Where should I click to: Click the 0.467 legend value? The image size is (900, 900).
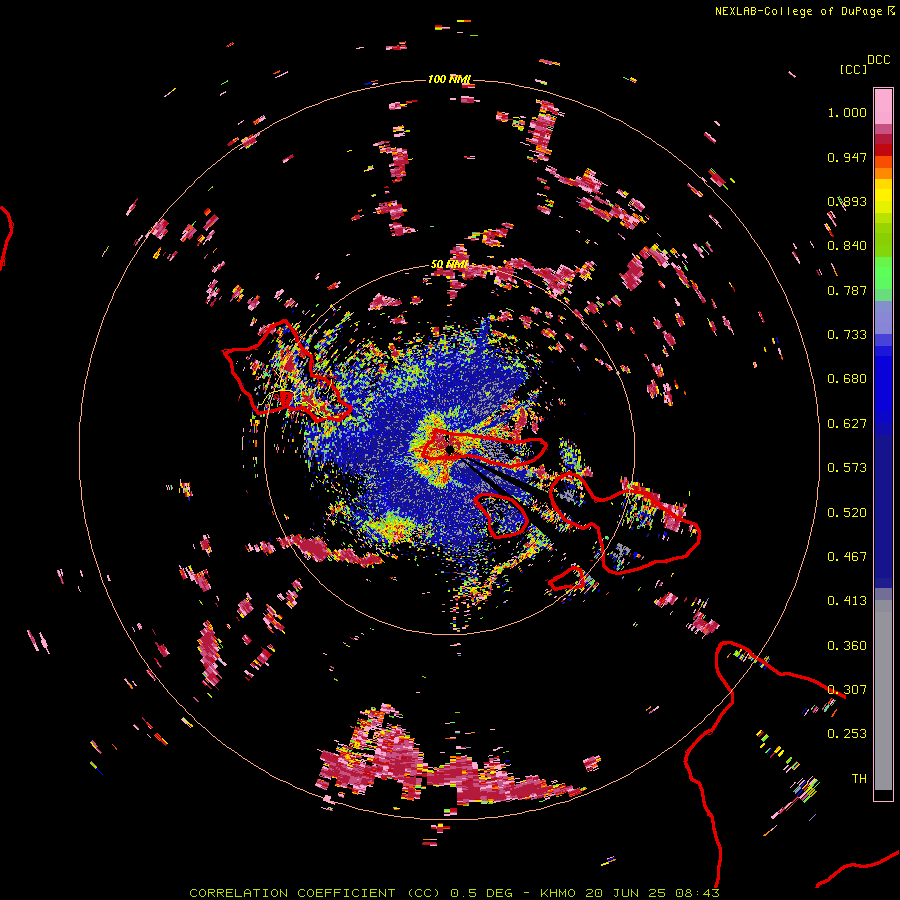pyautogui.click(x=847, y=557)
